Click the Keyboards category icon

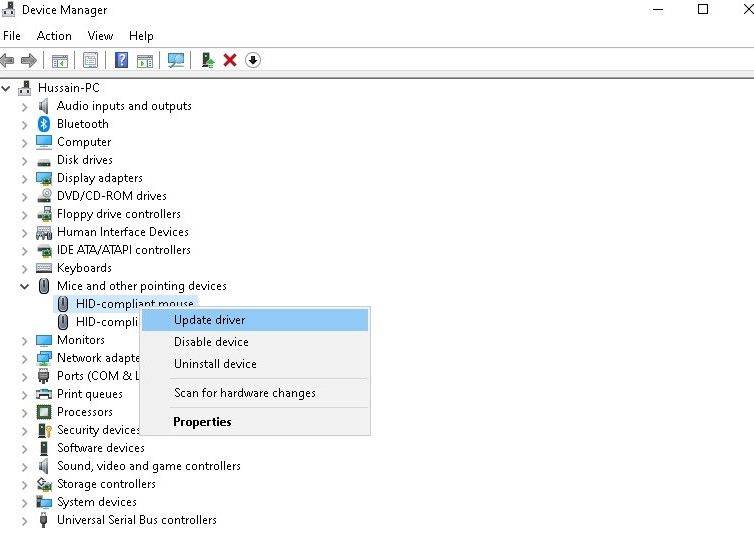(44, 268)
